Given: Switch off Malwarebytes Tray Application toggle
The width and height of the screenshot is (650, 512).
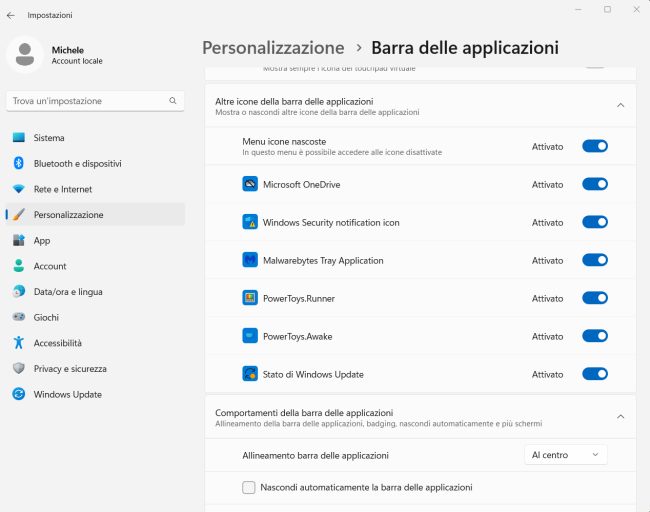Looking at the screenshot, I should point(595,260).
